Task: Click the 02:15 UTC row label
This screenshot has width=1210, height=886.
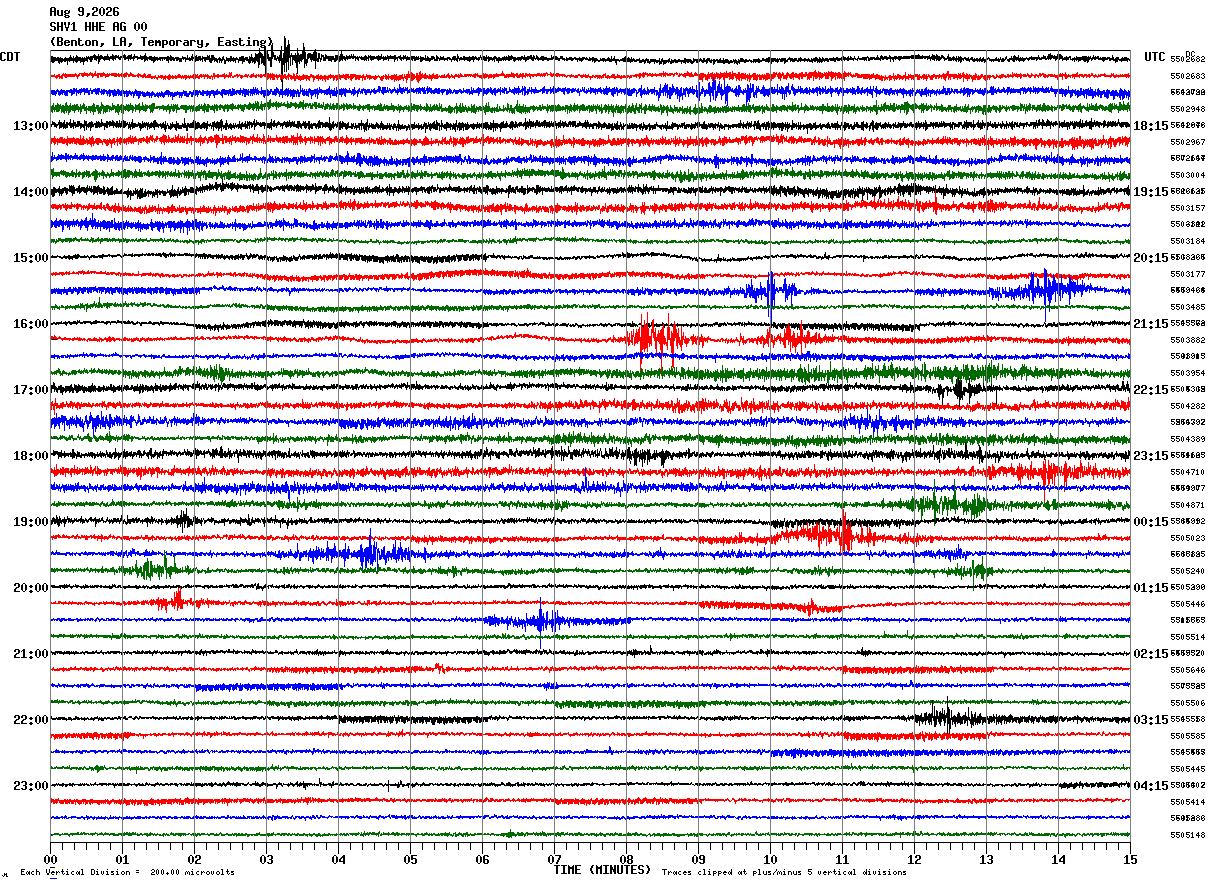Action: point(1151,653)
